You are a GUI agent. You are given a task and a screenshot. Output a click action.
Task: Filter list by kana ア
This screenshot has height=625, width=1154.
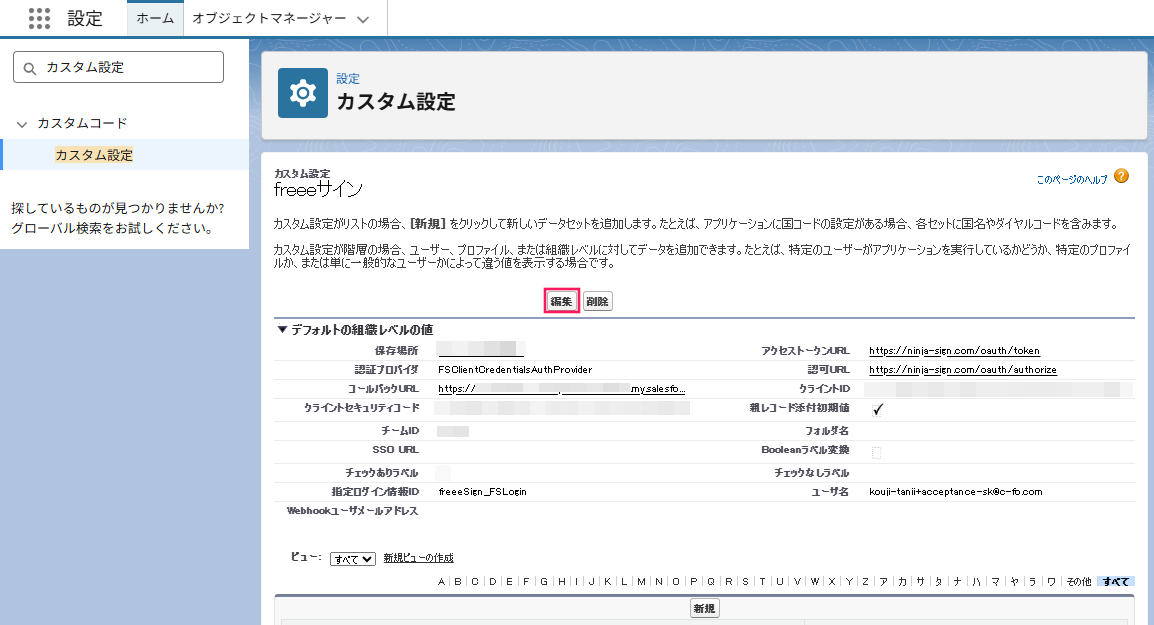click(x=884, y=582)
